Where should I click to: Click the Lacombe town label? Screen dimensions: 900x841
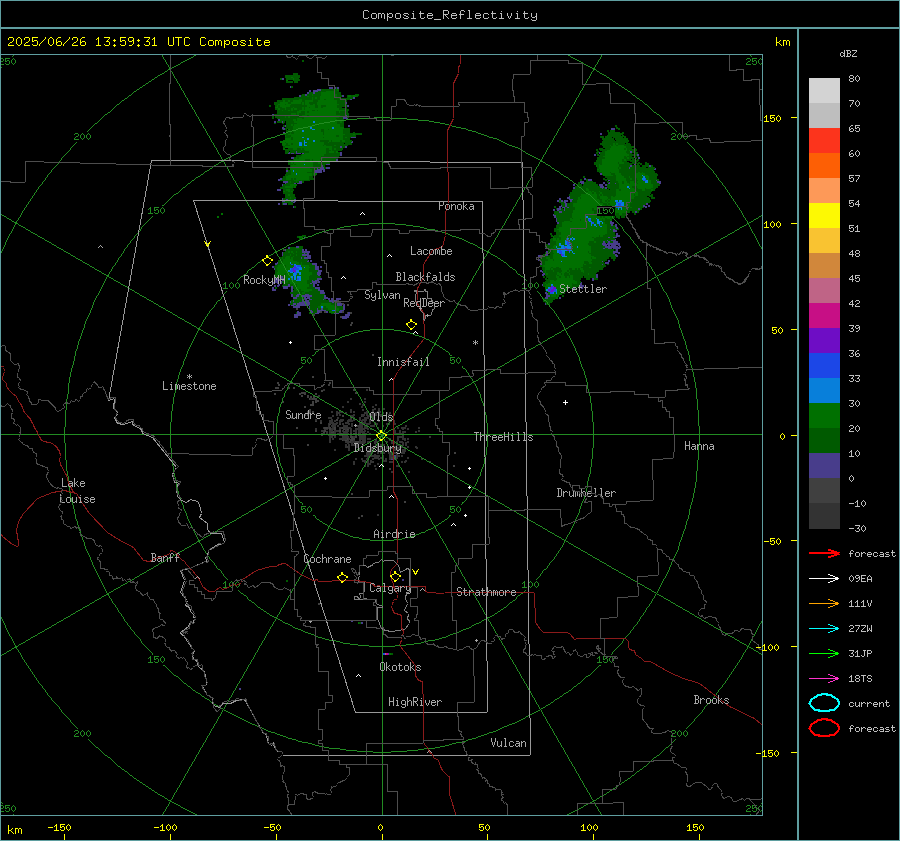431,251
